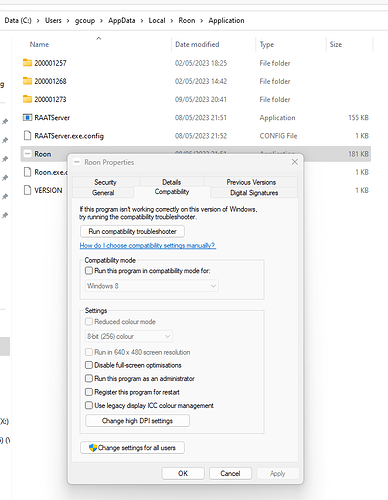This screenshot has width=388, height=500.
Task: Click the Run in 640 x 480 resolution checkbox
Action: [x=89, y=352]
